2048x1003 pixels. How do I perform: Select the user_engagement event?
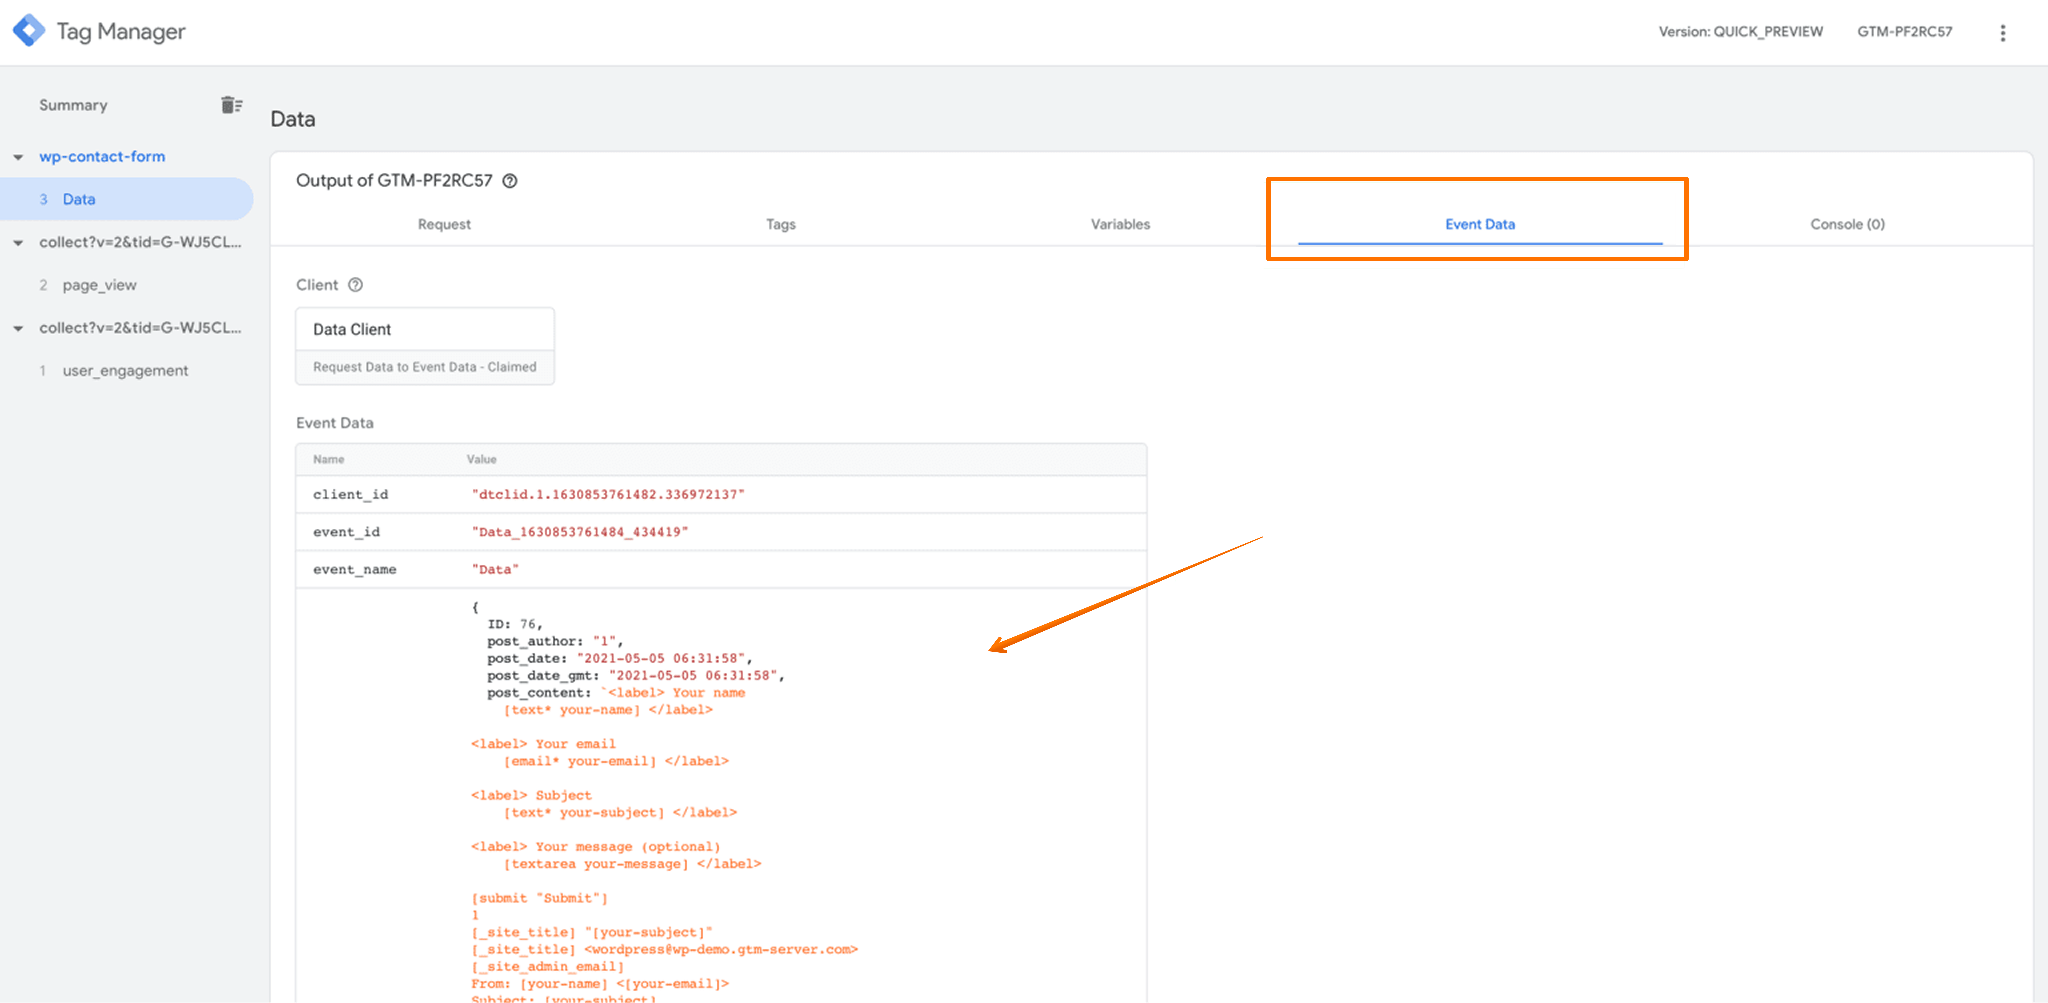pyautogui.click(x=125, y=371)
